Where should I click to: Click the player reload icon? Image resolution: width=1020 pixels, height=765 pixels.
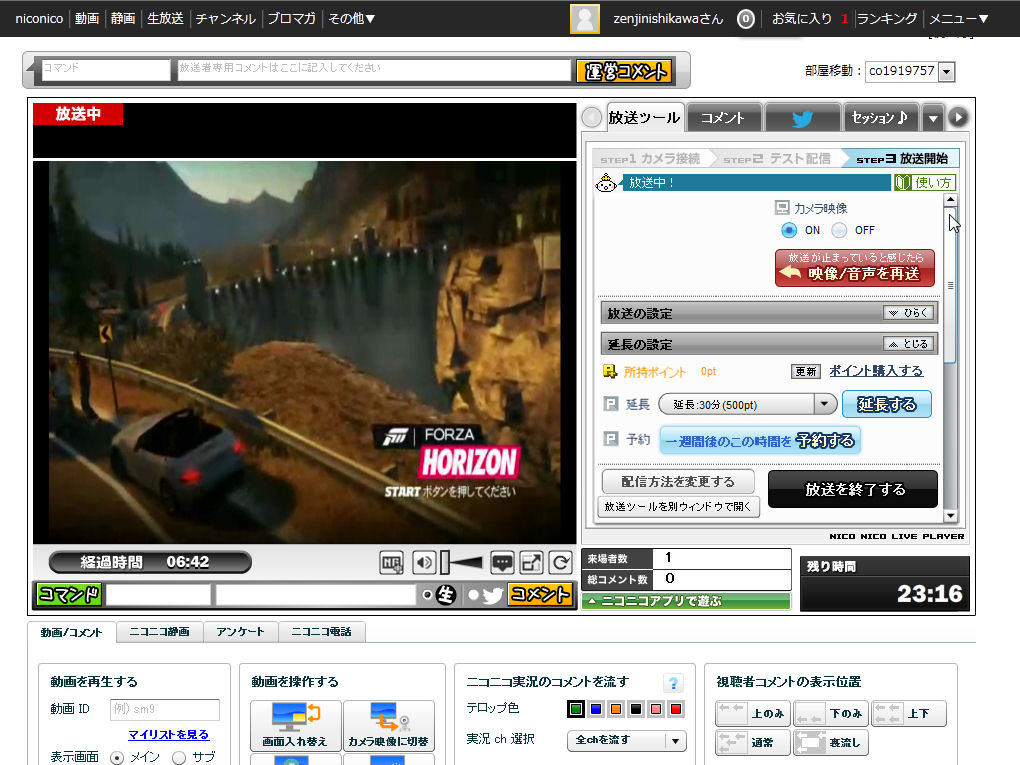[x=560, y=563]
